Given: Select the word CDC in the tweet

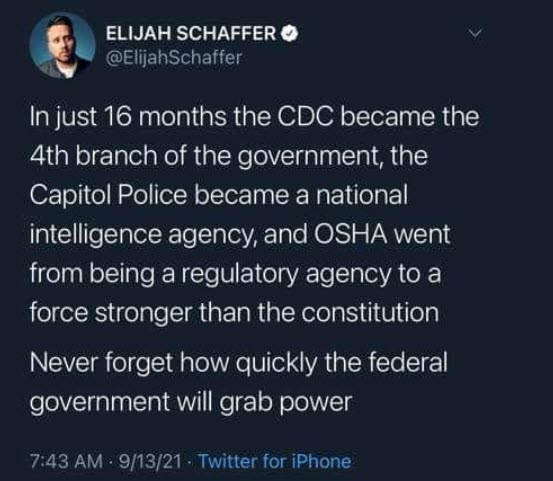Looking at the screenshot, I should click(x=305, y=117).
